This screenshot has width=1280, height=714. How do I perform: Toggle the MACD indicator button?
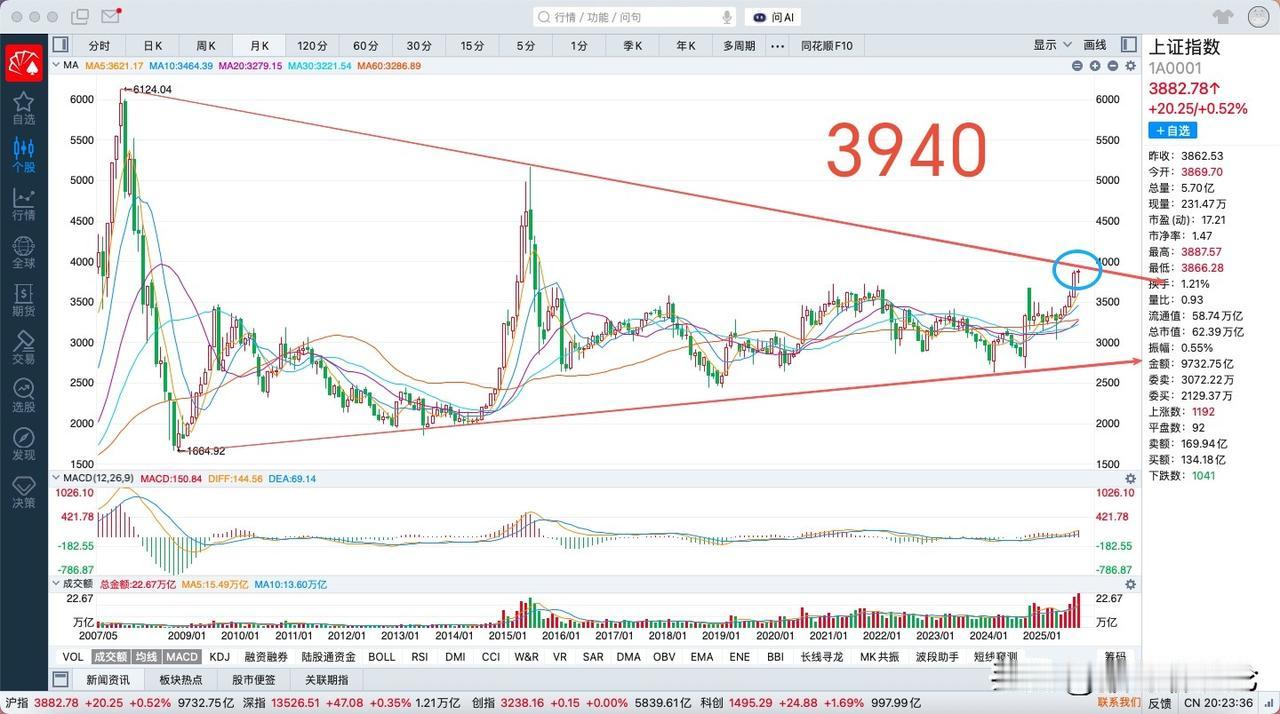(x=182, y=657)
